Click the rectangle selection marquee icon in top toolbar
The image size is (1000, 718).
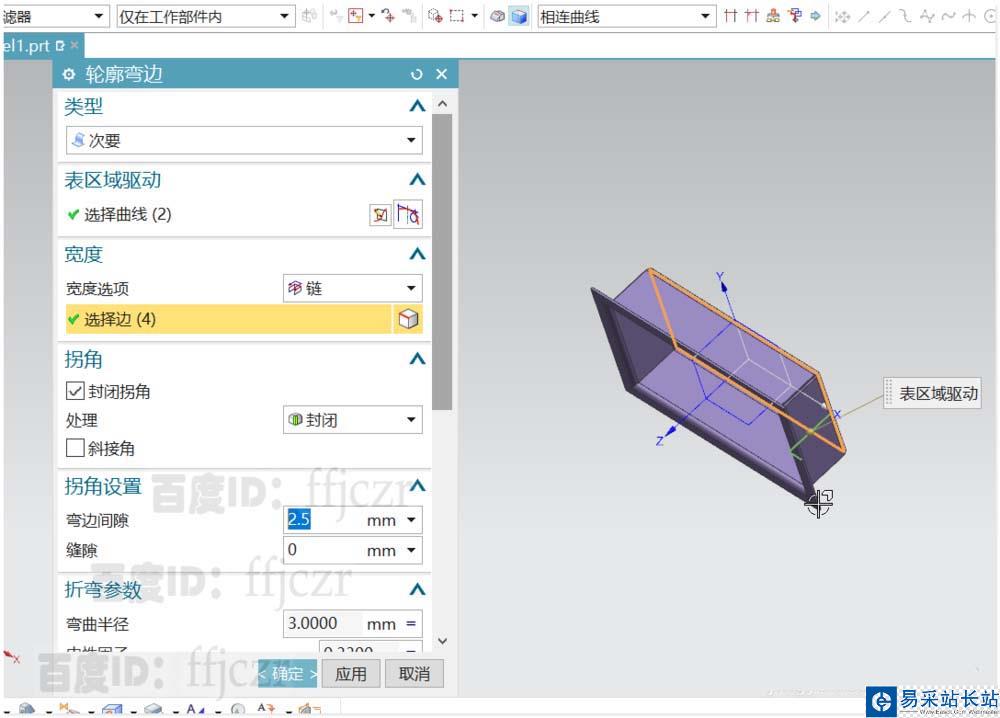[457, 16]
